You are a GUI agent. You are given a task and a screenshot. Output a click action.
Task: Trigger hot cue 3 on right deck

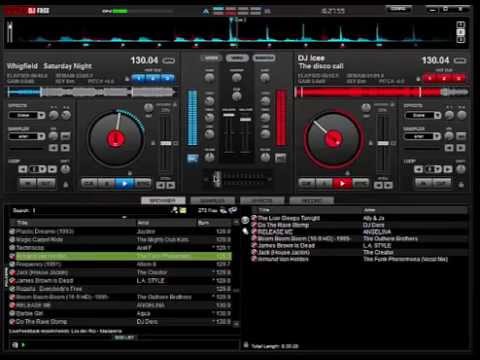point(459,78)
